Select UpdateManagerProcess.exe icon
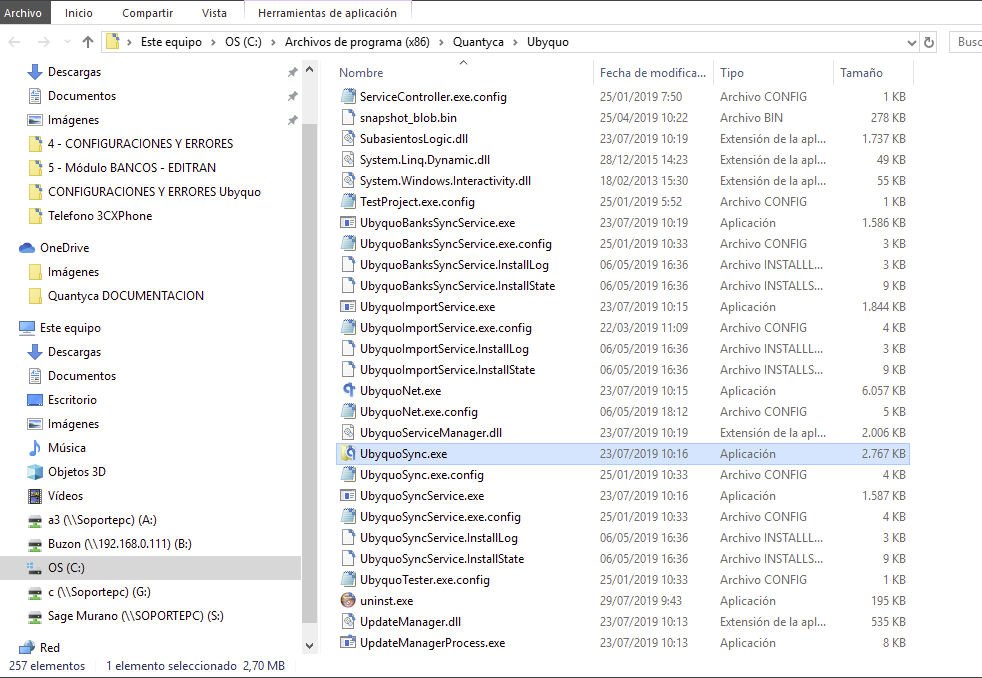This screenshot has height=678, width=982. [348, 642]
